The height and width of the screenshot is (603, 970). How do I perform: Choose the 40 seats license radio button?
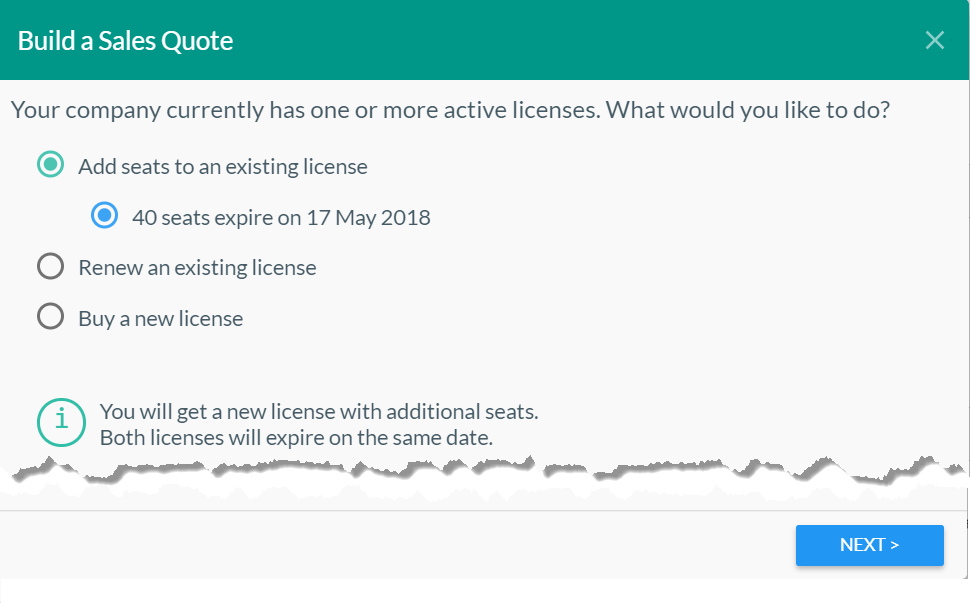coord(104,216)
